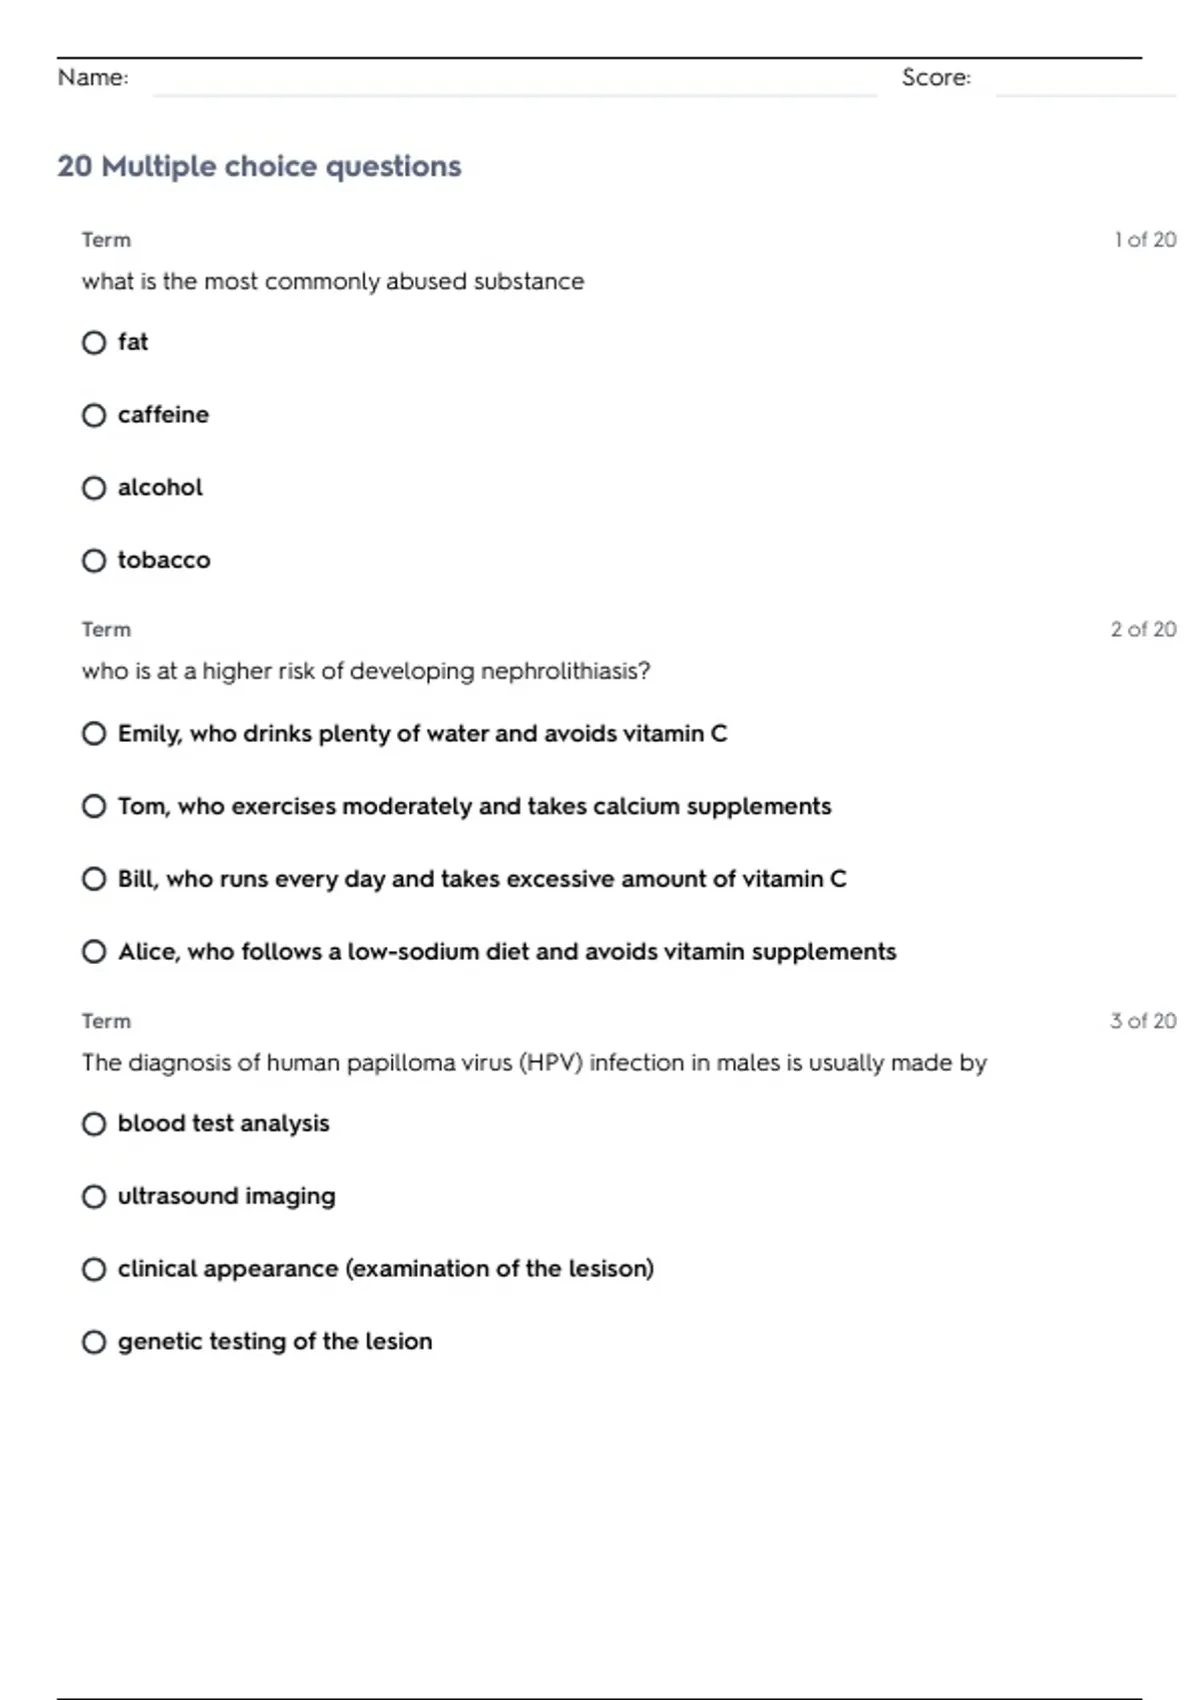Click the nephrolithiasis question text
This screenshot has width=1200, height=1700.
[366, 671]
